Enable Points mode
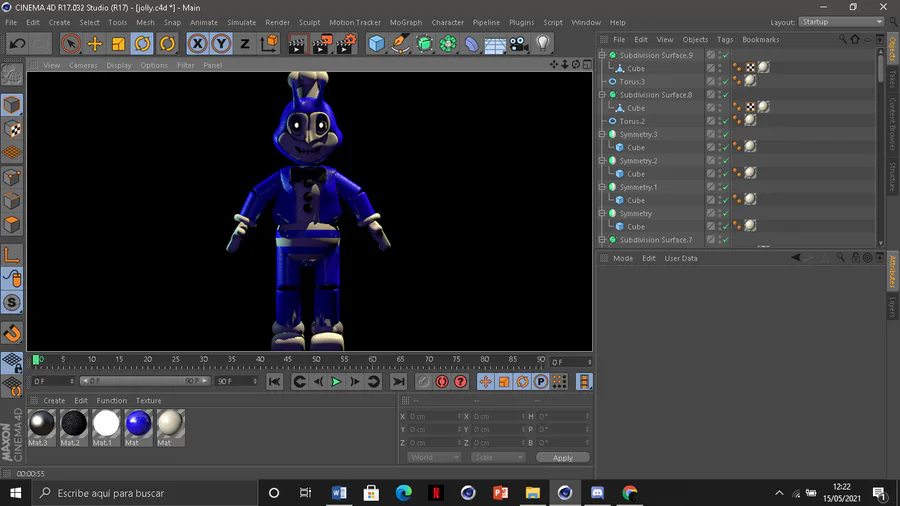Image resolution: width=900 pixels, height=506 pixels. click(x=11, y=177)
